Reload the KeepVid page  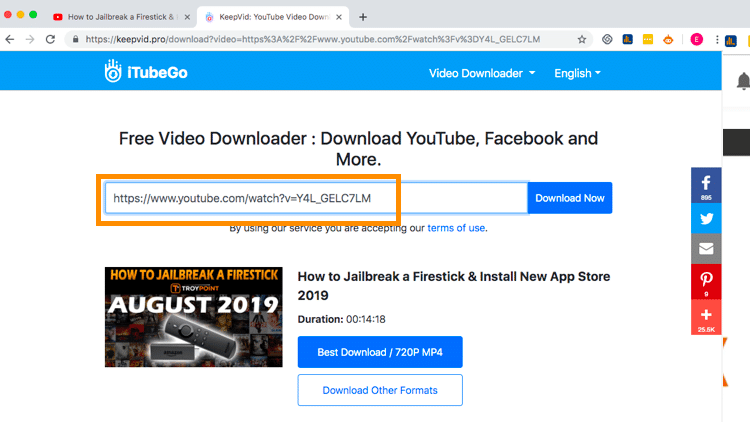pos(50,39)
